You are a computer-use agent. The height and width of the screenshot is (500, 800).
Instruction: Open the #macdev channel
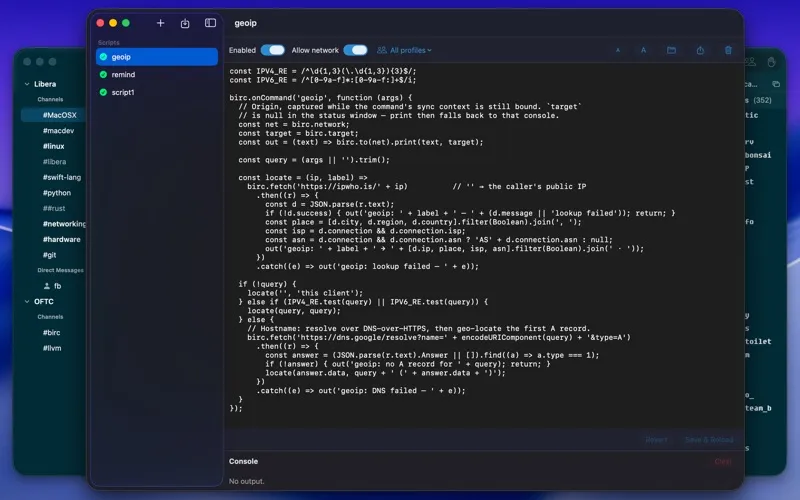point(58,131)
